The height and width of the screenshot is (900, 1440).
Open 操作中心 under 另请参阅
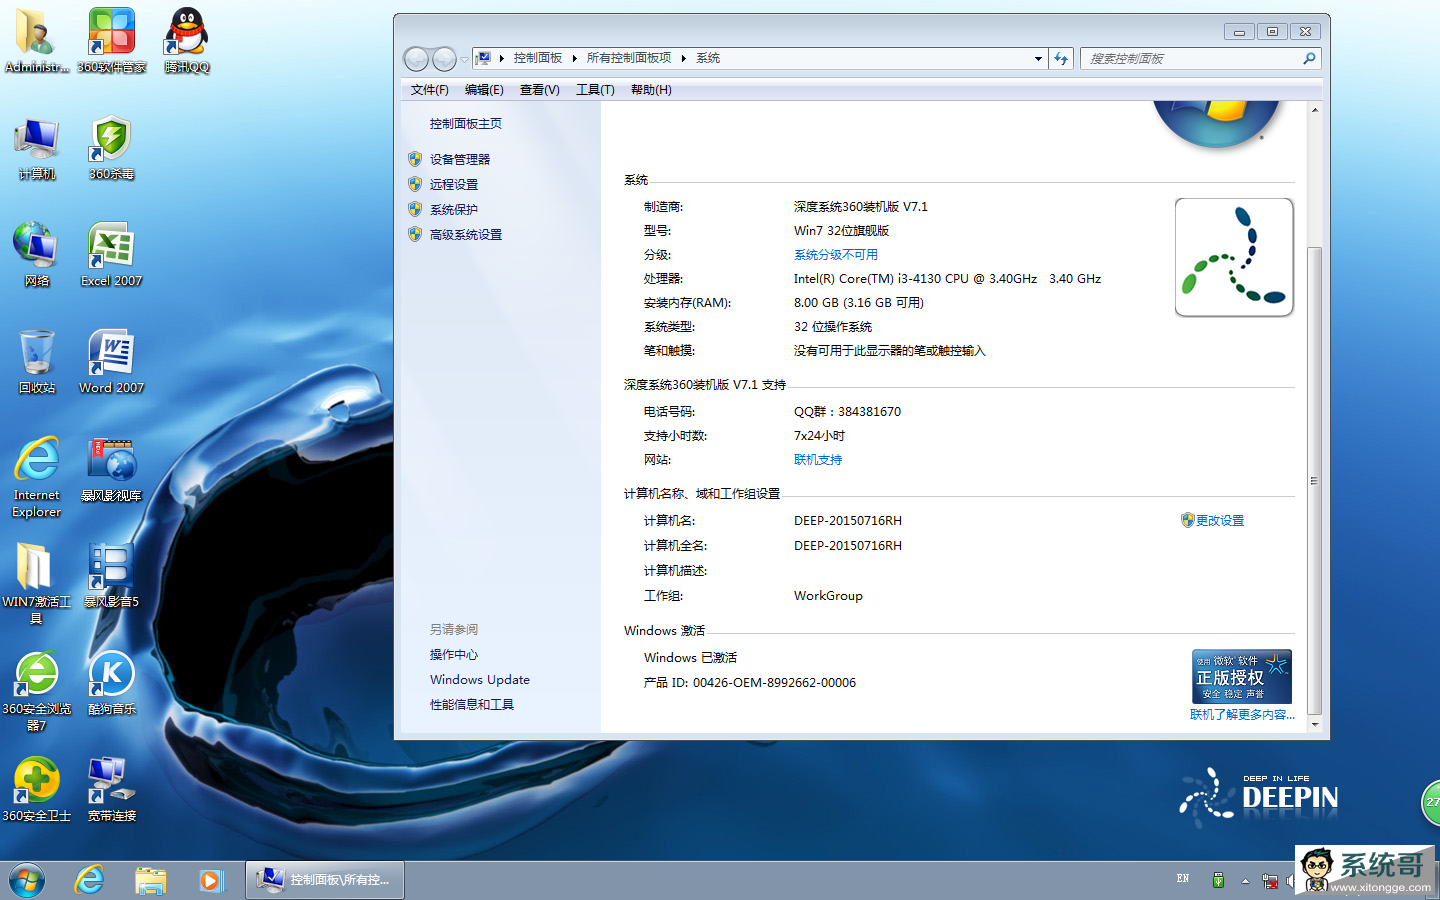click(x=454, y=655)
